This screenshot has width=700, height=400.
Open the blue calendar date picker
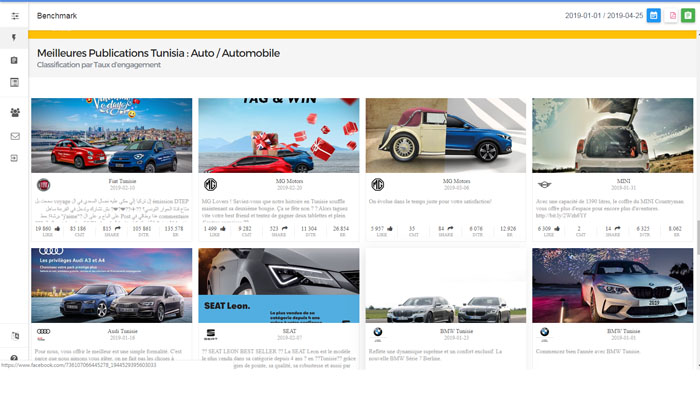[x=653, y=16]
